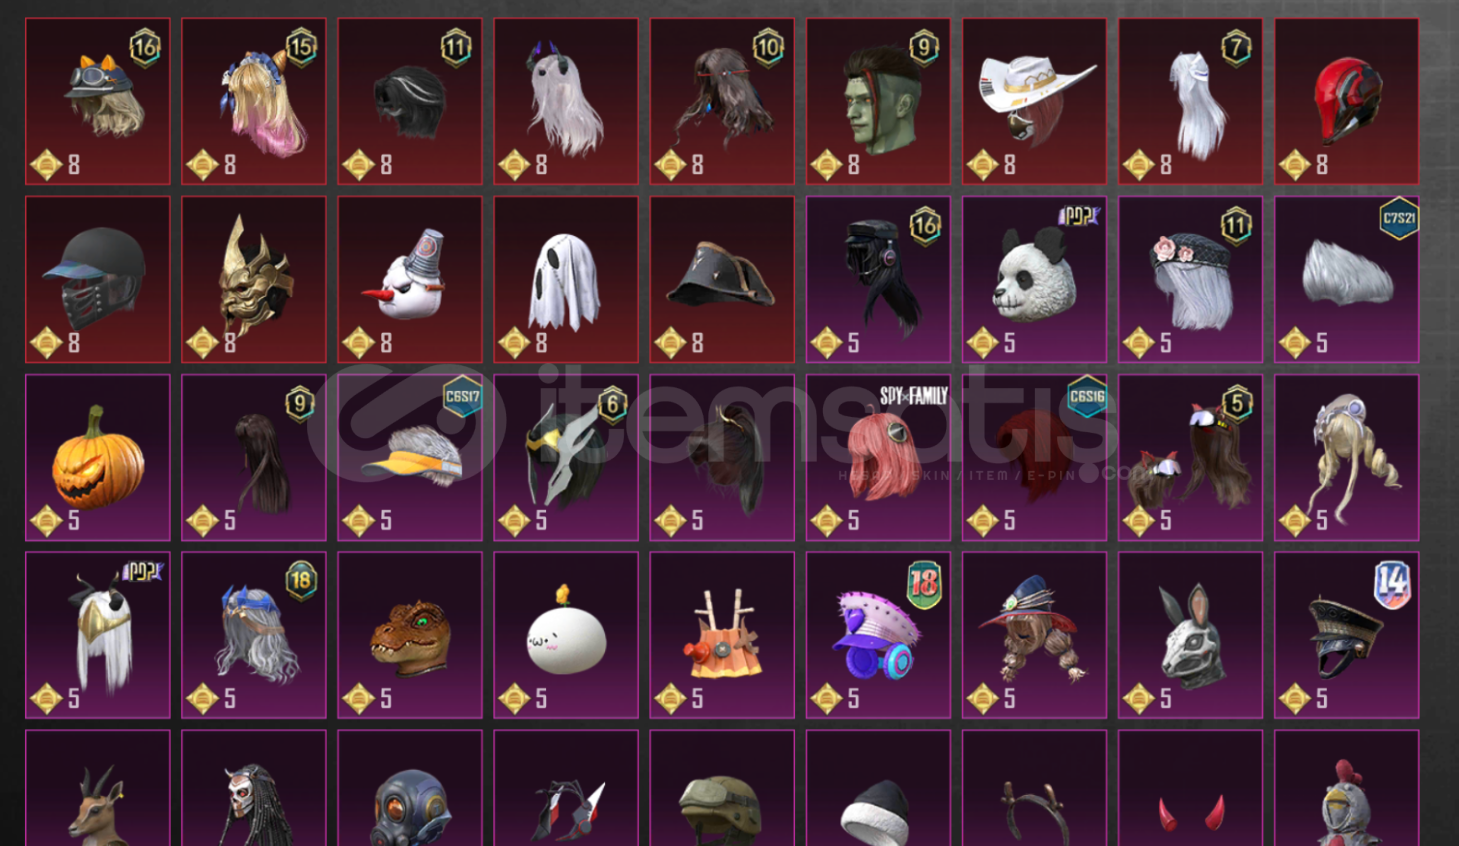
Task: Select the black baseball helmet with visor
Action: (x=98, y=280)
